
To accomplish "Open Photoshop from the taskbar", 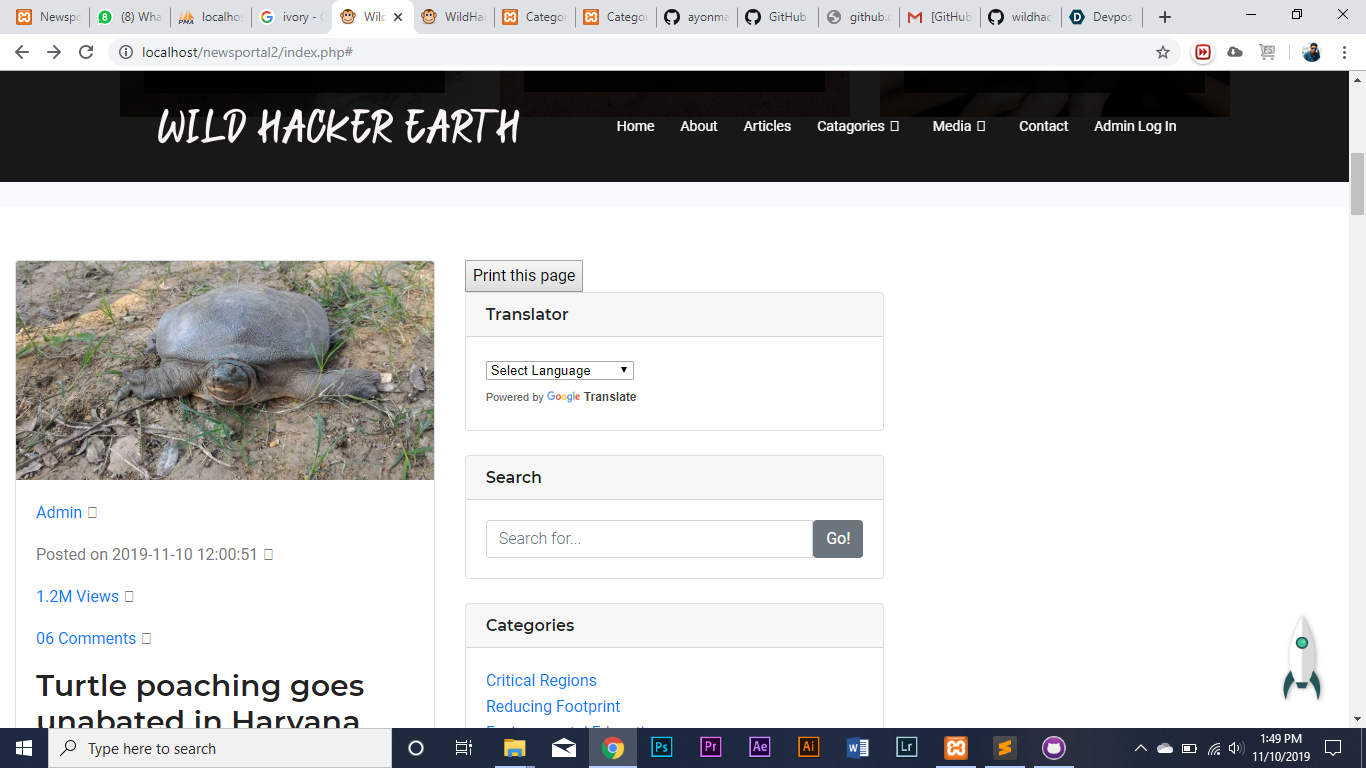I will coord(662,748).
